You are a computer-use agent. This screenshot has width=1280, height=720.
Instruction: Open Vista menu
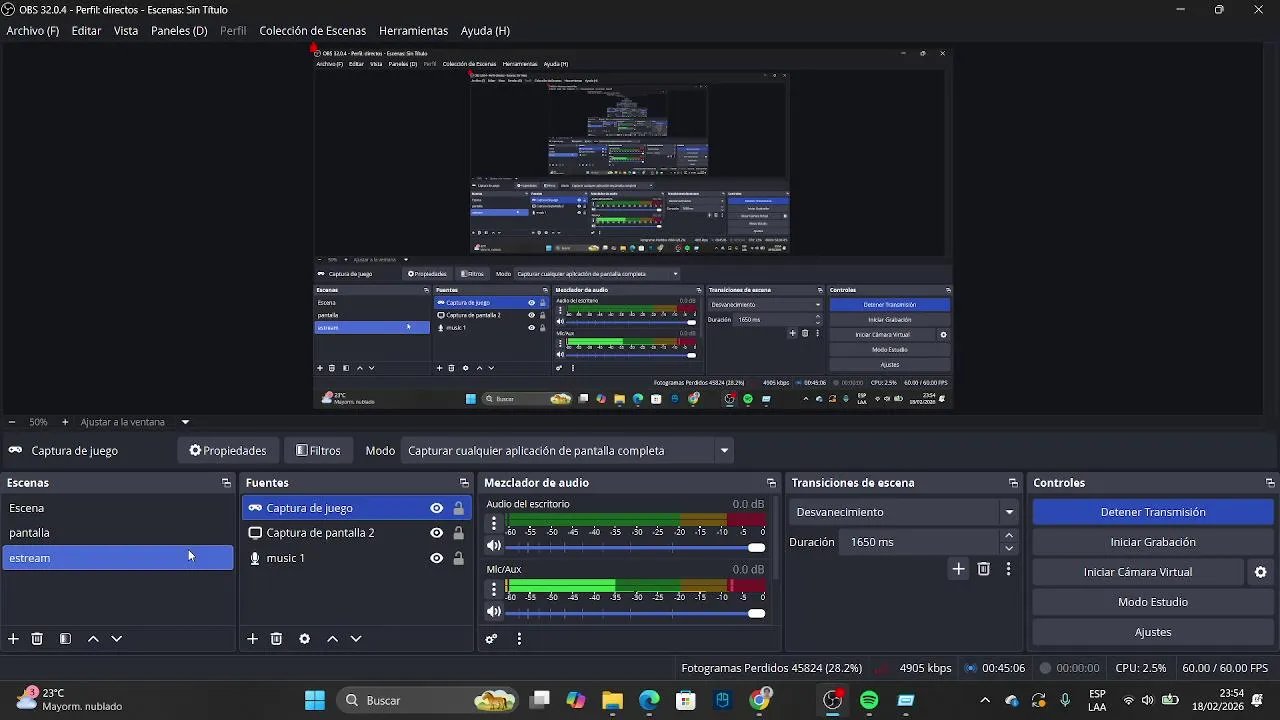coord(126,31)
